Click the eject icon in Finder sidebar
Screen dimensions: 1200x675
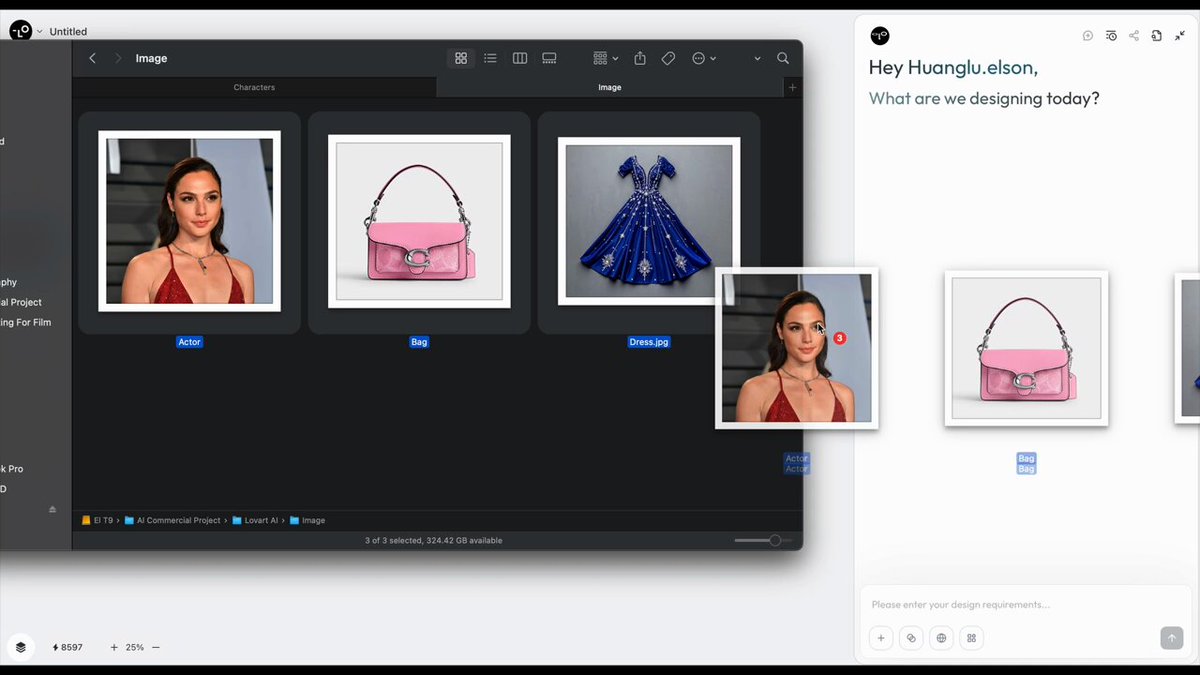pyautogui.click(x=53, y=509)
